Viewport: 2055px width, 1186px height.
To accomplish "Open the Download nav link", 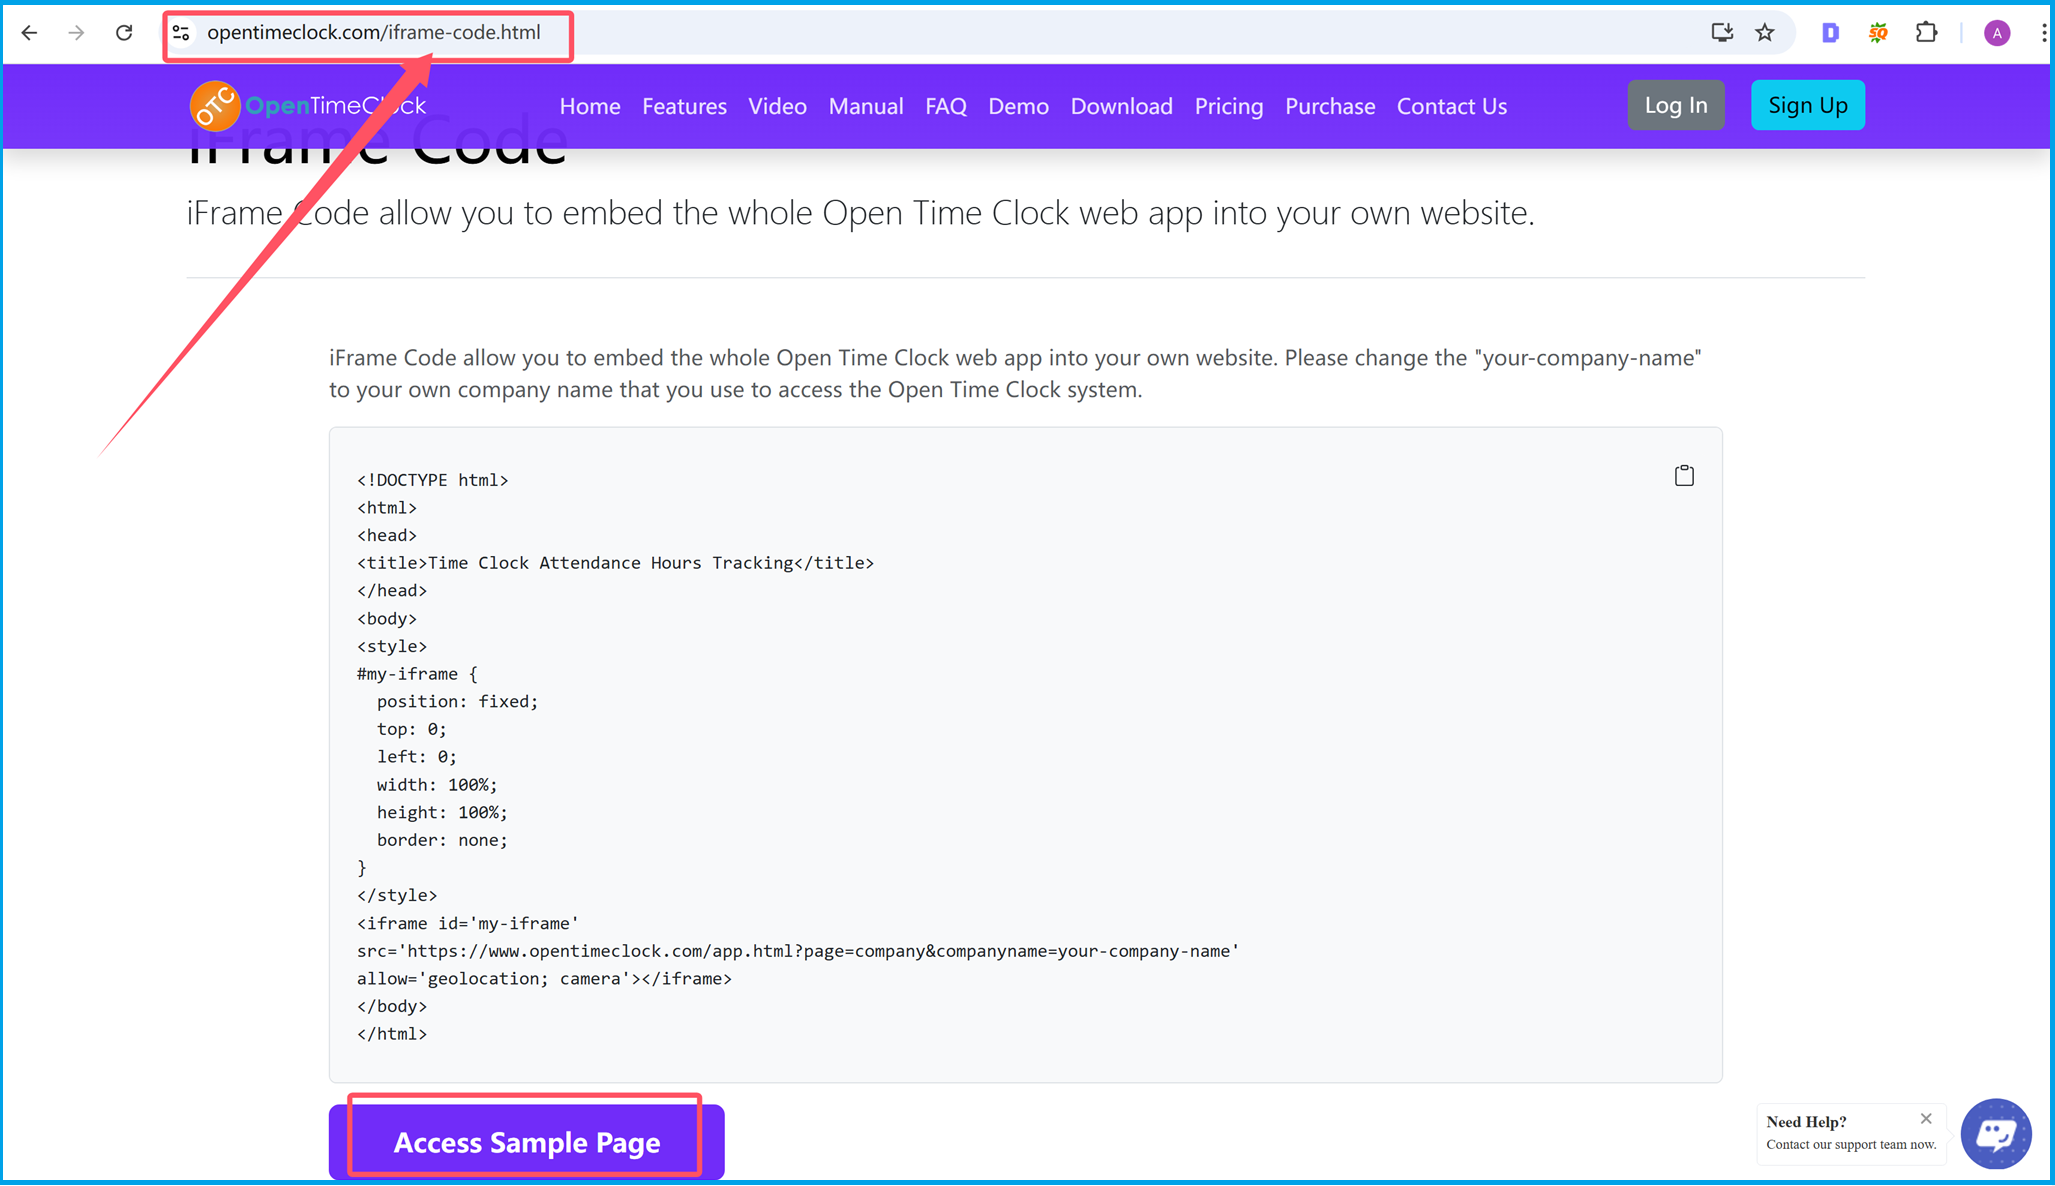I will tap(1121, 106).
